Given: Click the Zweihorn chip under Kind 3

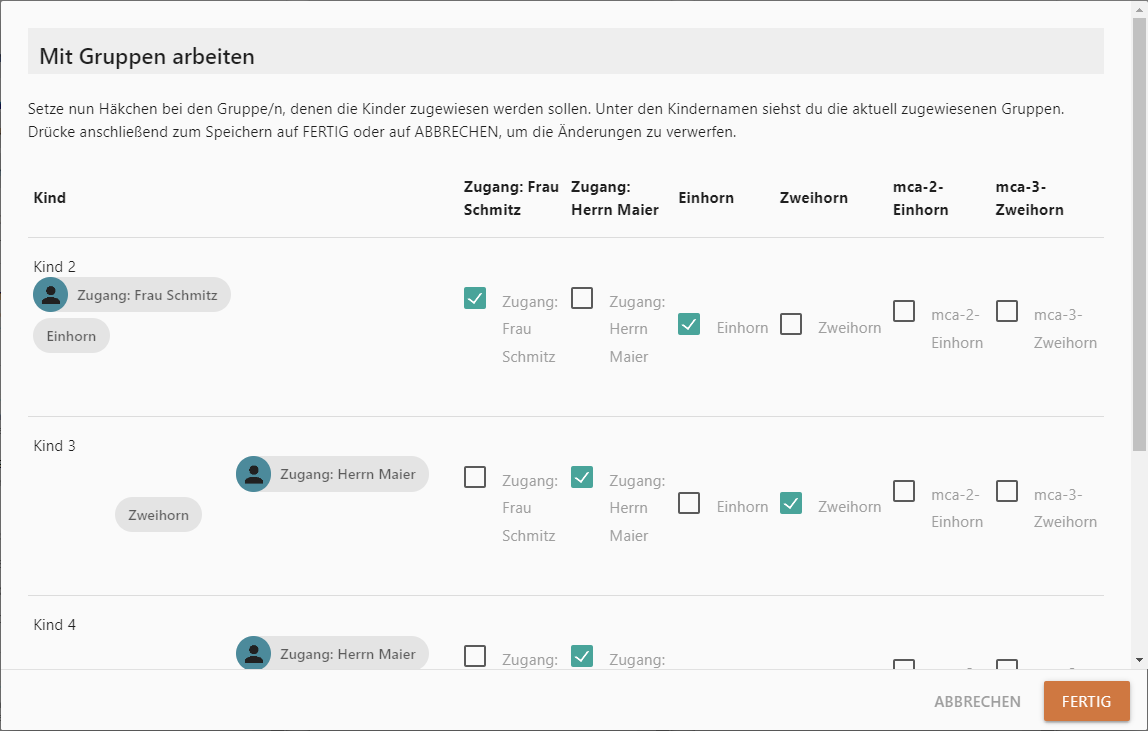Looking at the screenshot, I should coord(158,514).
